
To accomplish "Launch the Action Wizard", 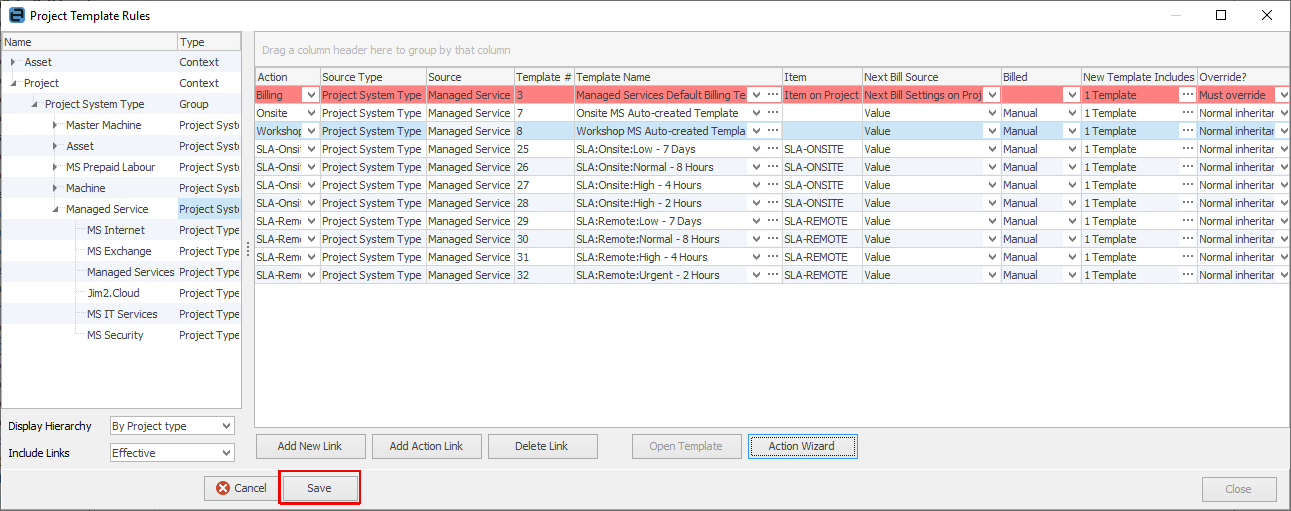I will (802, 446).
